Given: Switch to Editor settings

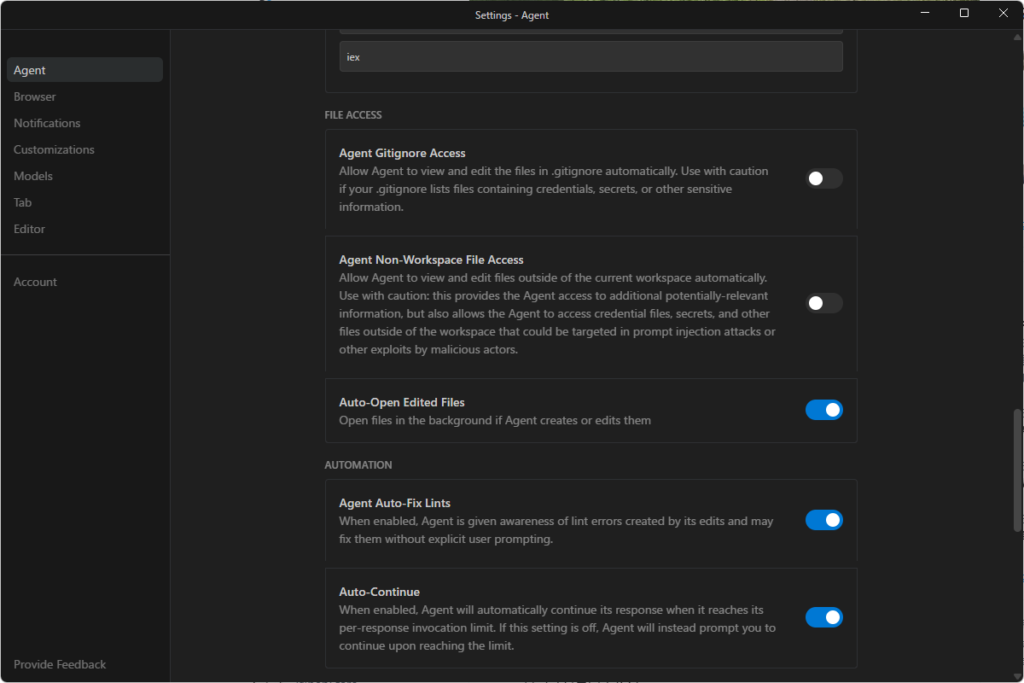Looking at the screenshot, I should (x=29, y=229).
